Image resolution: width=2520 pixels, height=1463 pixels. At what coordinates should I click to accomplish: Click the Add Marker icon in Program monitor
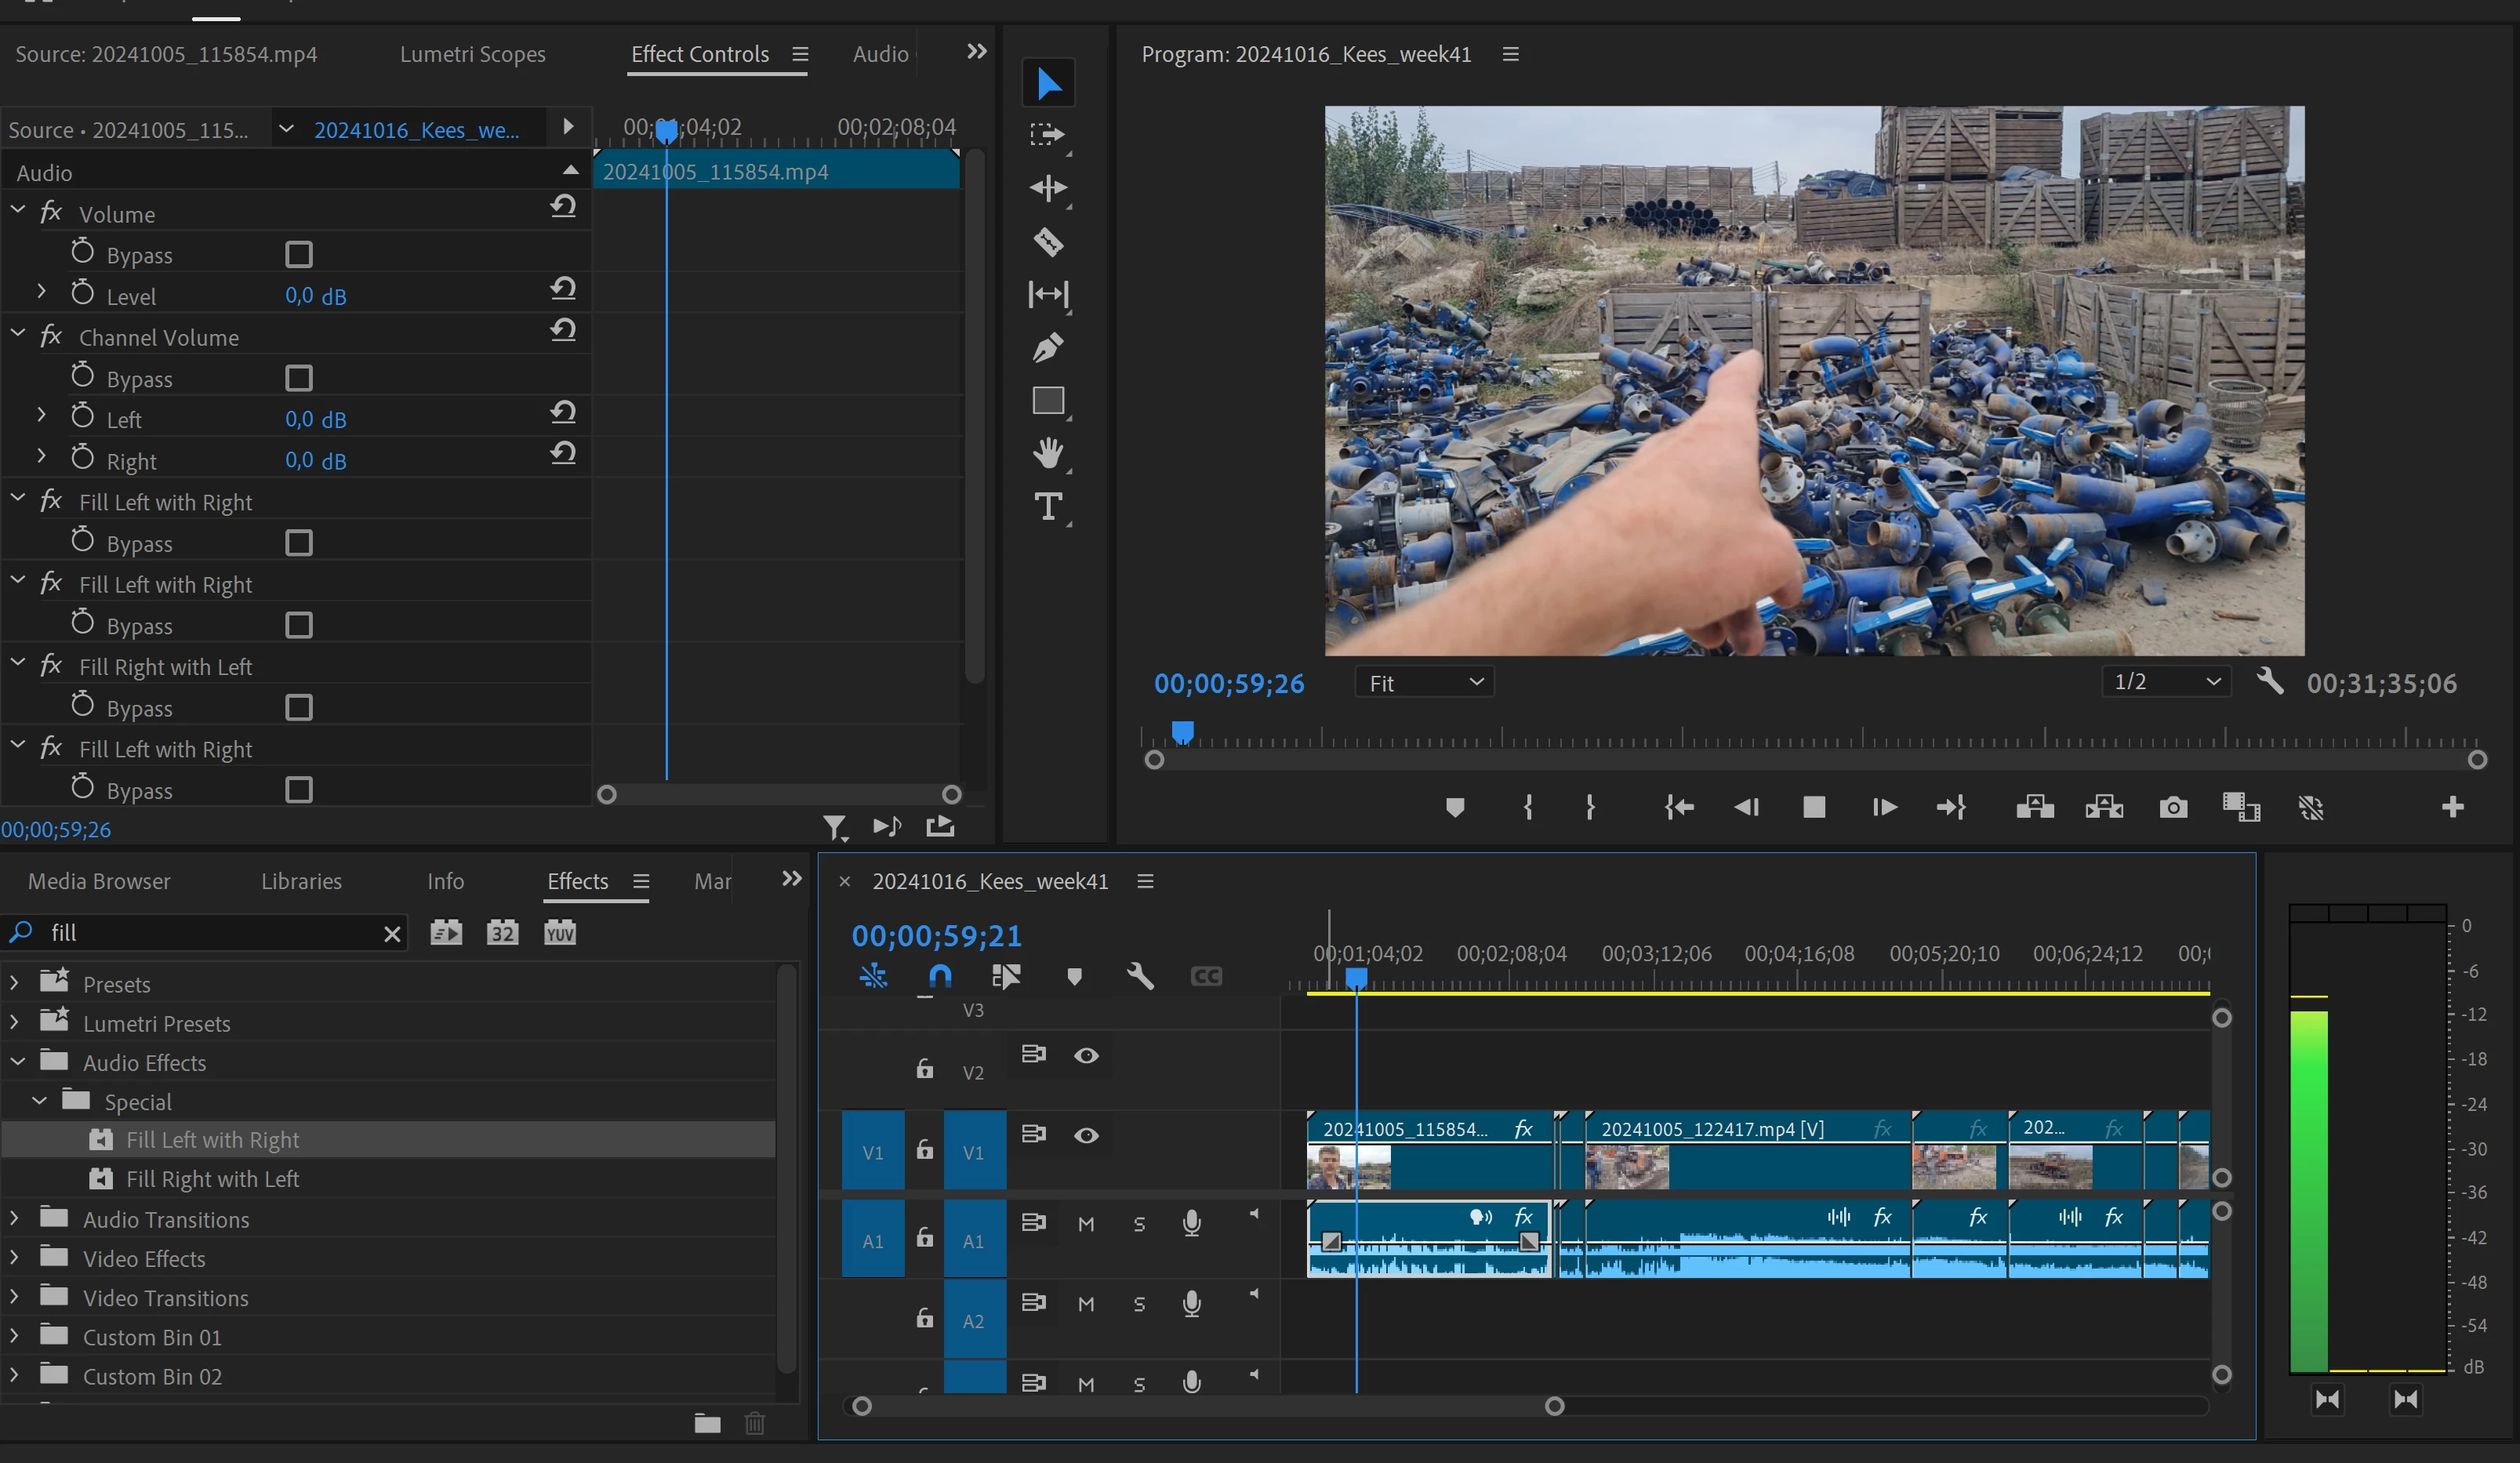click(x=1455, y=807)
